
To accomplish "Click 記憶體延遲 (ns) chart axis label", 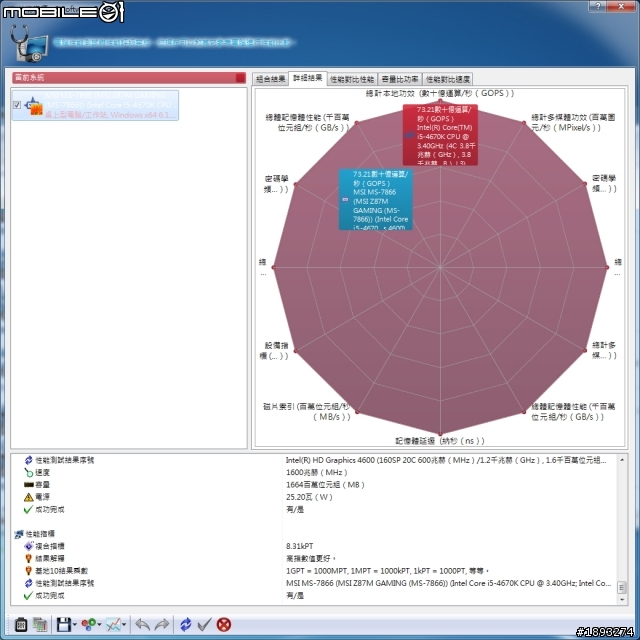I will coord(440,441).
